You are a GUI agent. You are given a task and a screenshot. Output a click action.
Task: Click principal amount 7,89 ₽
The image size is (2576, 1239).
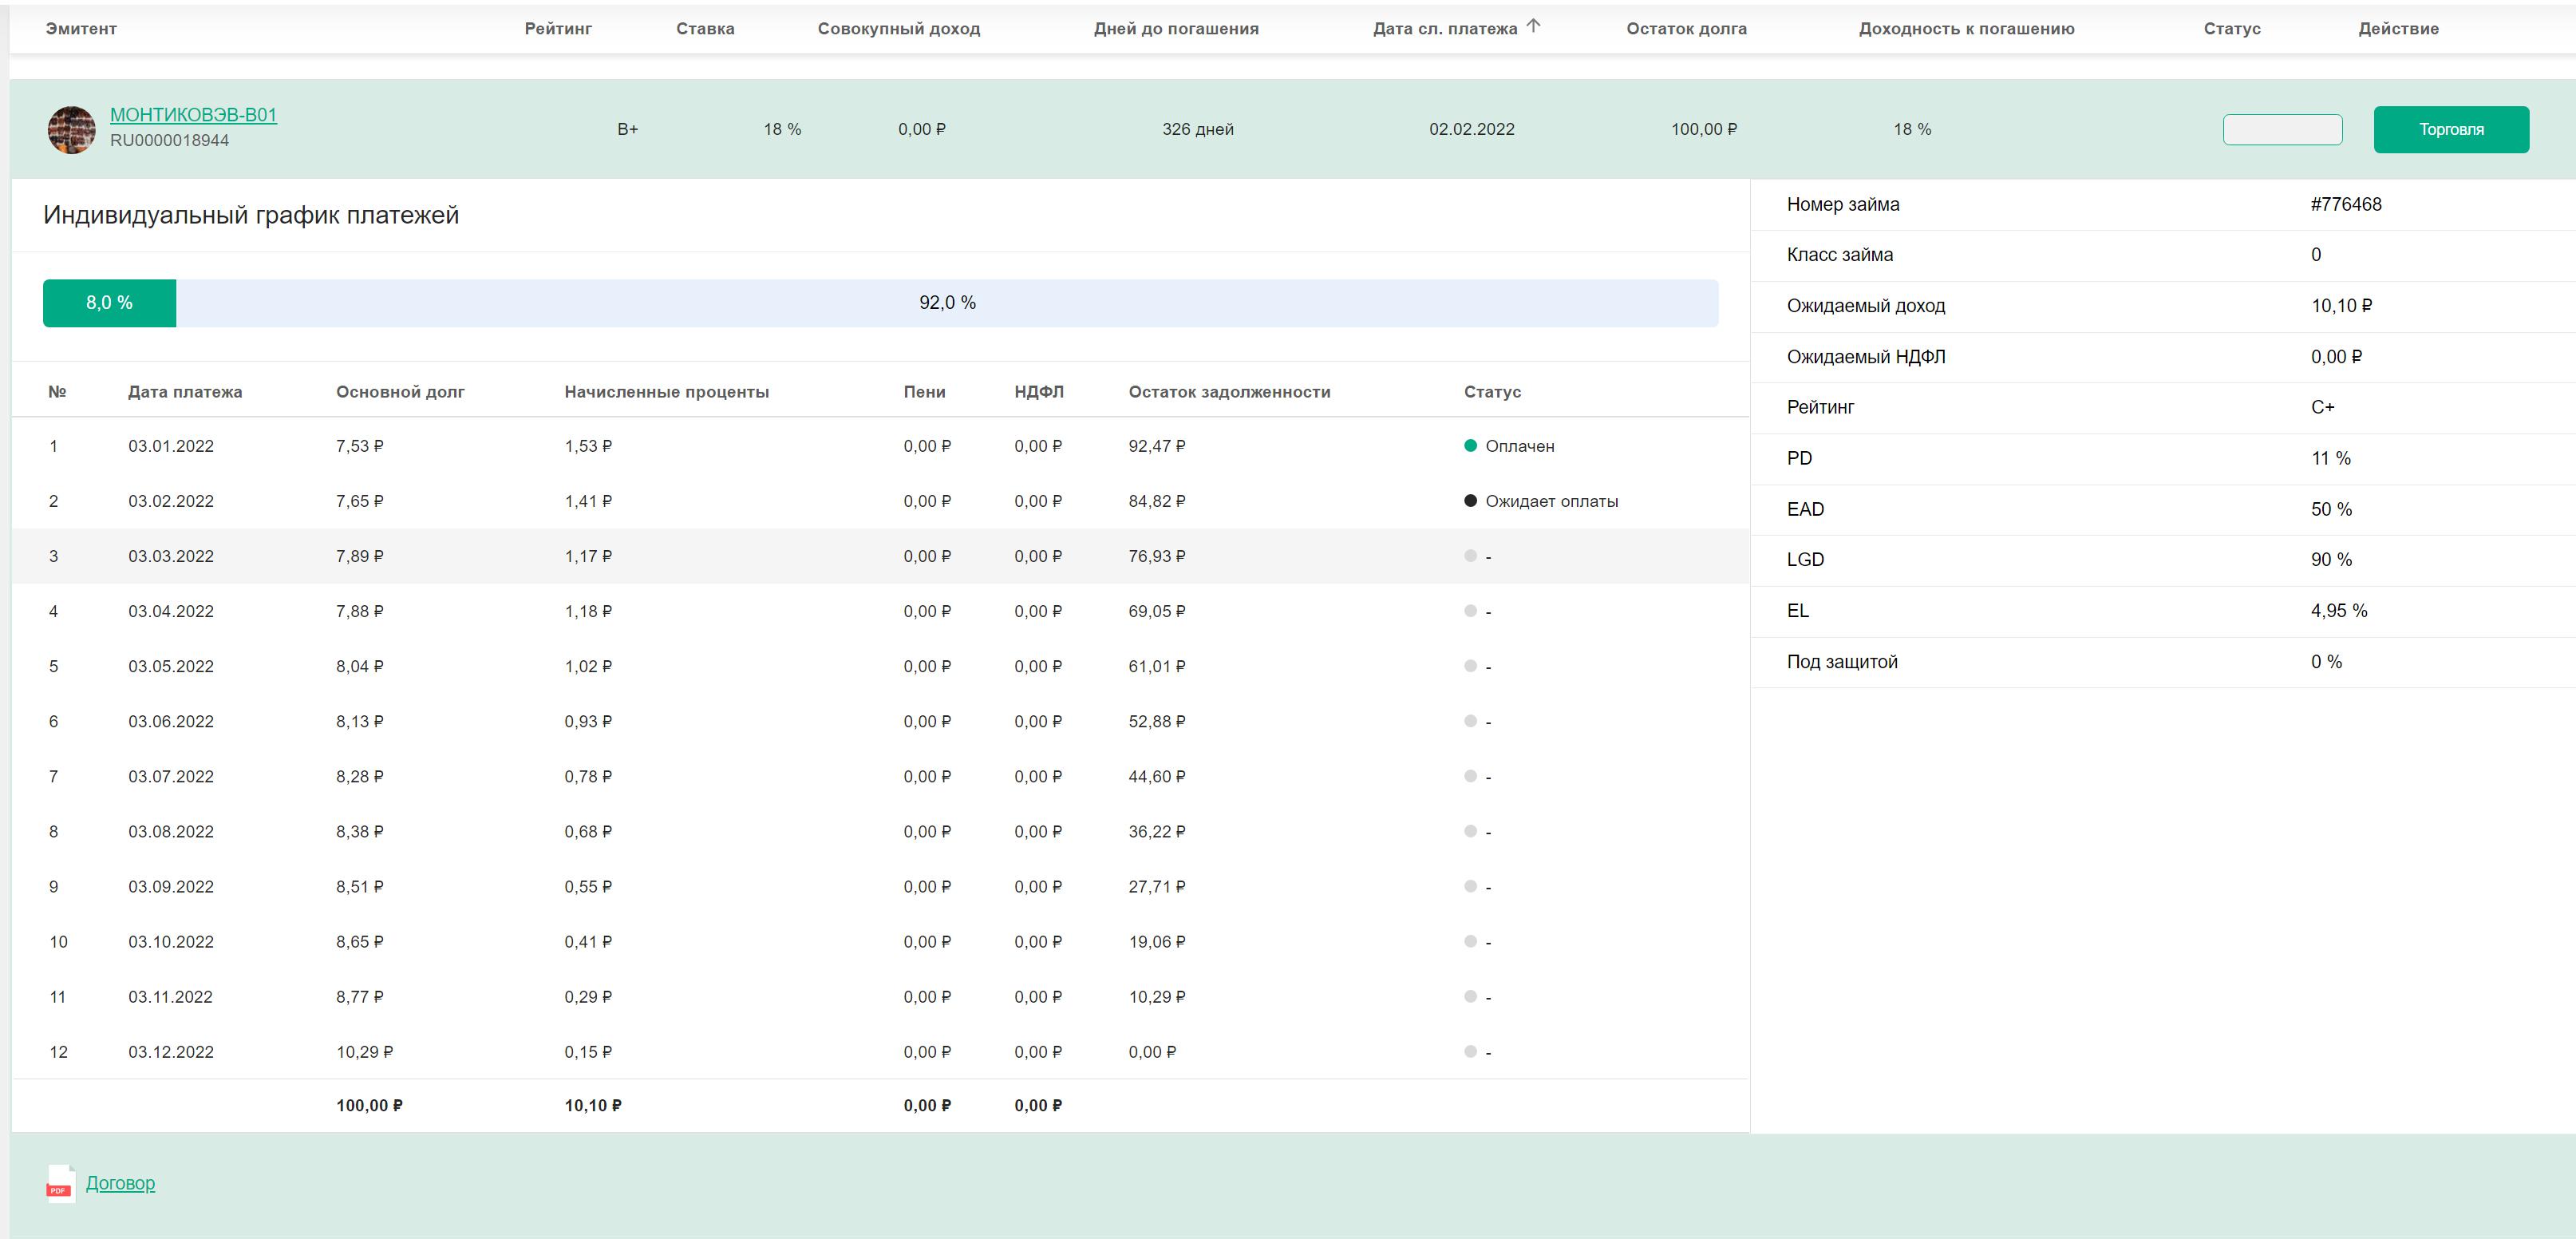pyautogui.click(x=360, y=556)
